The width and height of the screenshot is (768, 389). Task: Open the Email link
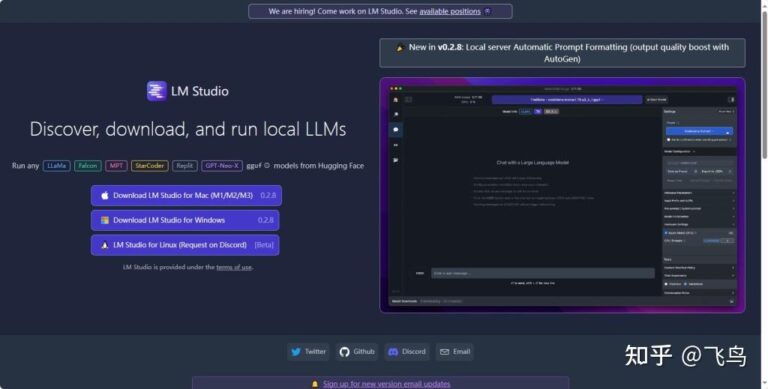pyautogui.click(x=455, y=352)
